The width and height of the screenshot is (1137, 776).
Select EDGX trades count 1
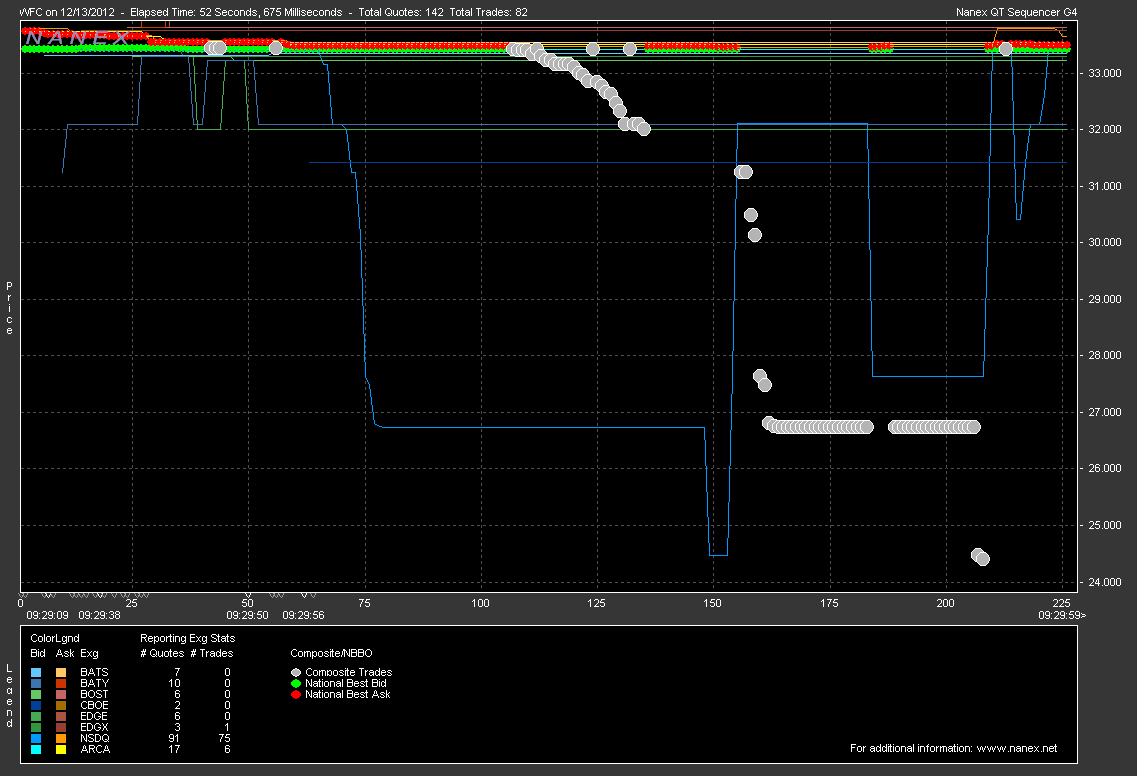point(227,727)
